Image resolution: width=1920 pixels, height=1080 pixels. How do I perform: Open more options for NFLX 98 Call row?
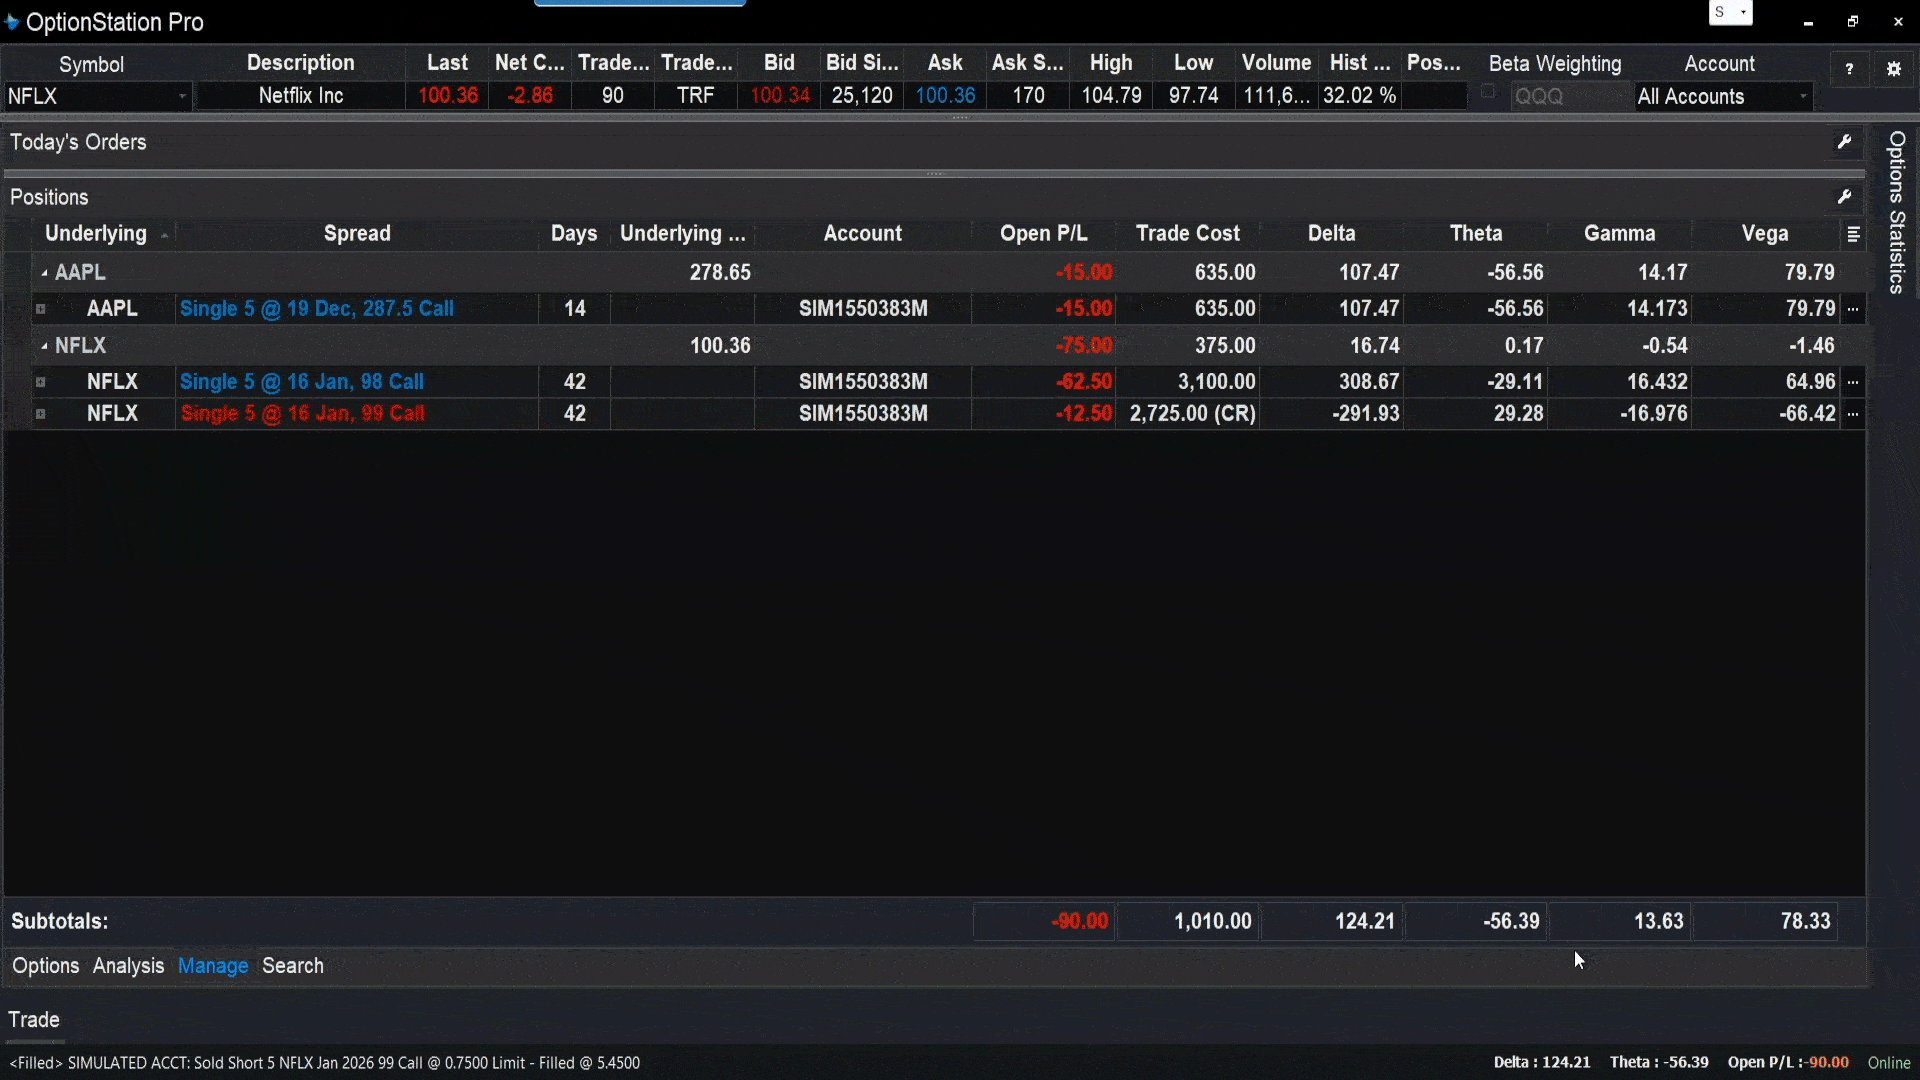tap(1853, 382)
